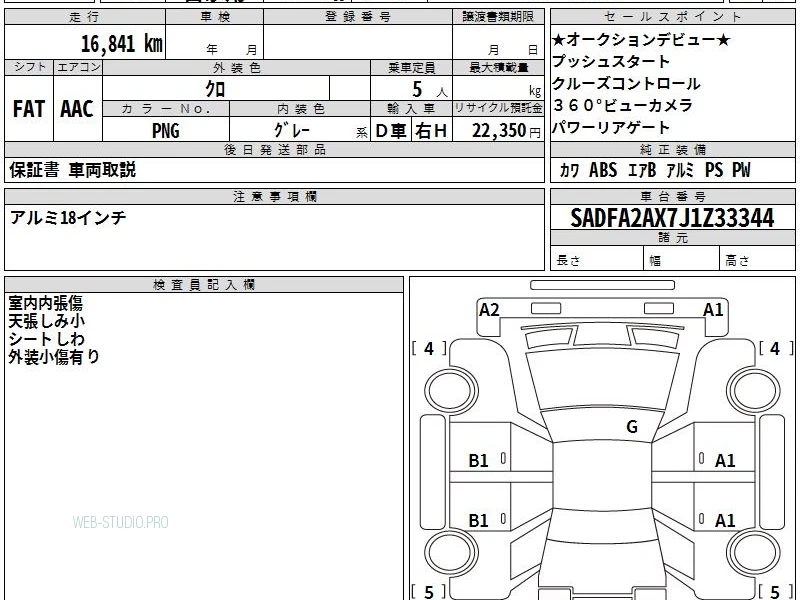Image resolution: width=800 pixels, height=600 pixels.
Task: Click the 注意事項欄 header bar
Action: click(274, 196)
